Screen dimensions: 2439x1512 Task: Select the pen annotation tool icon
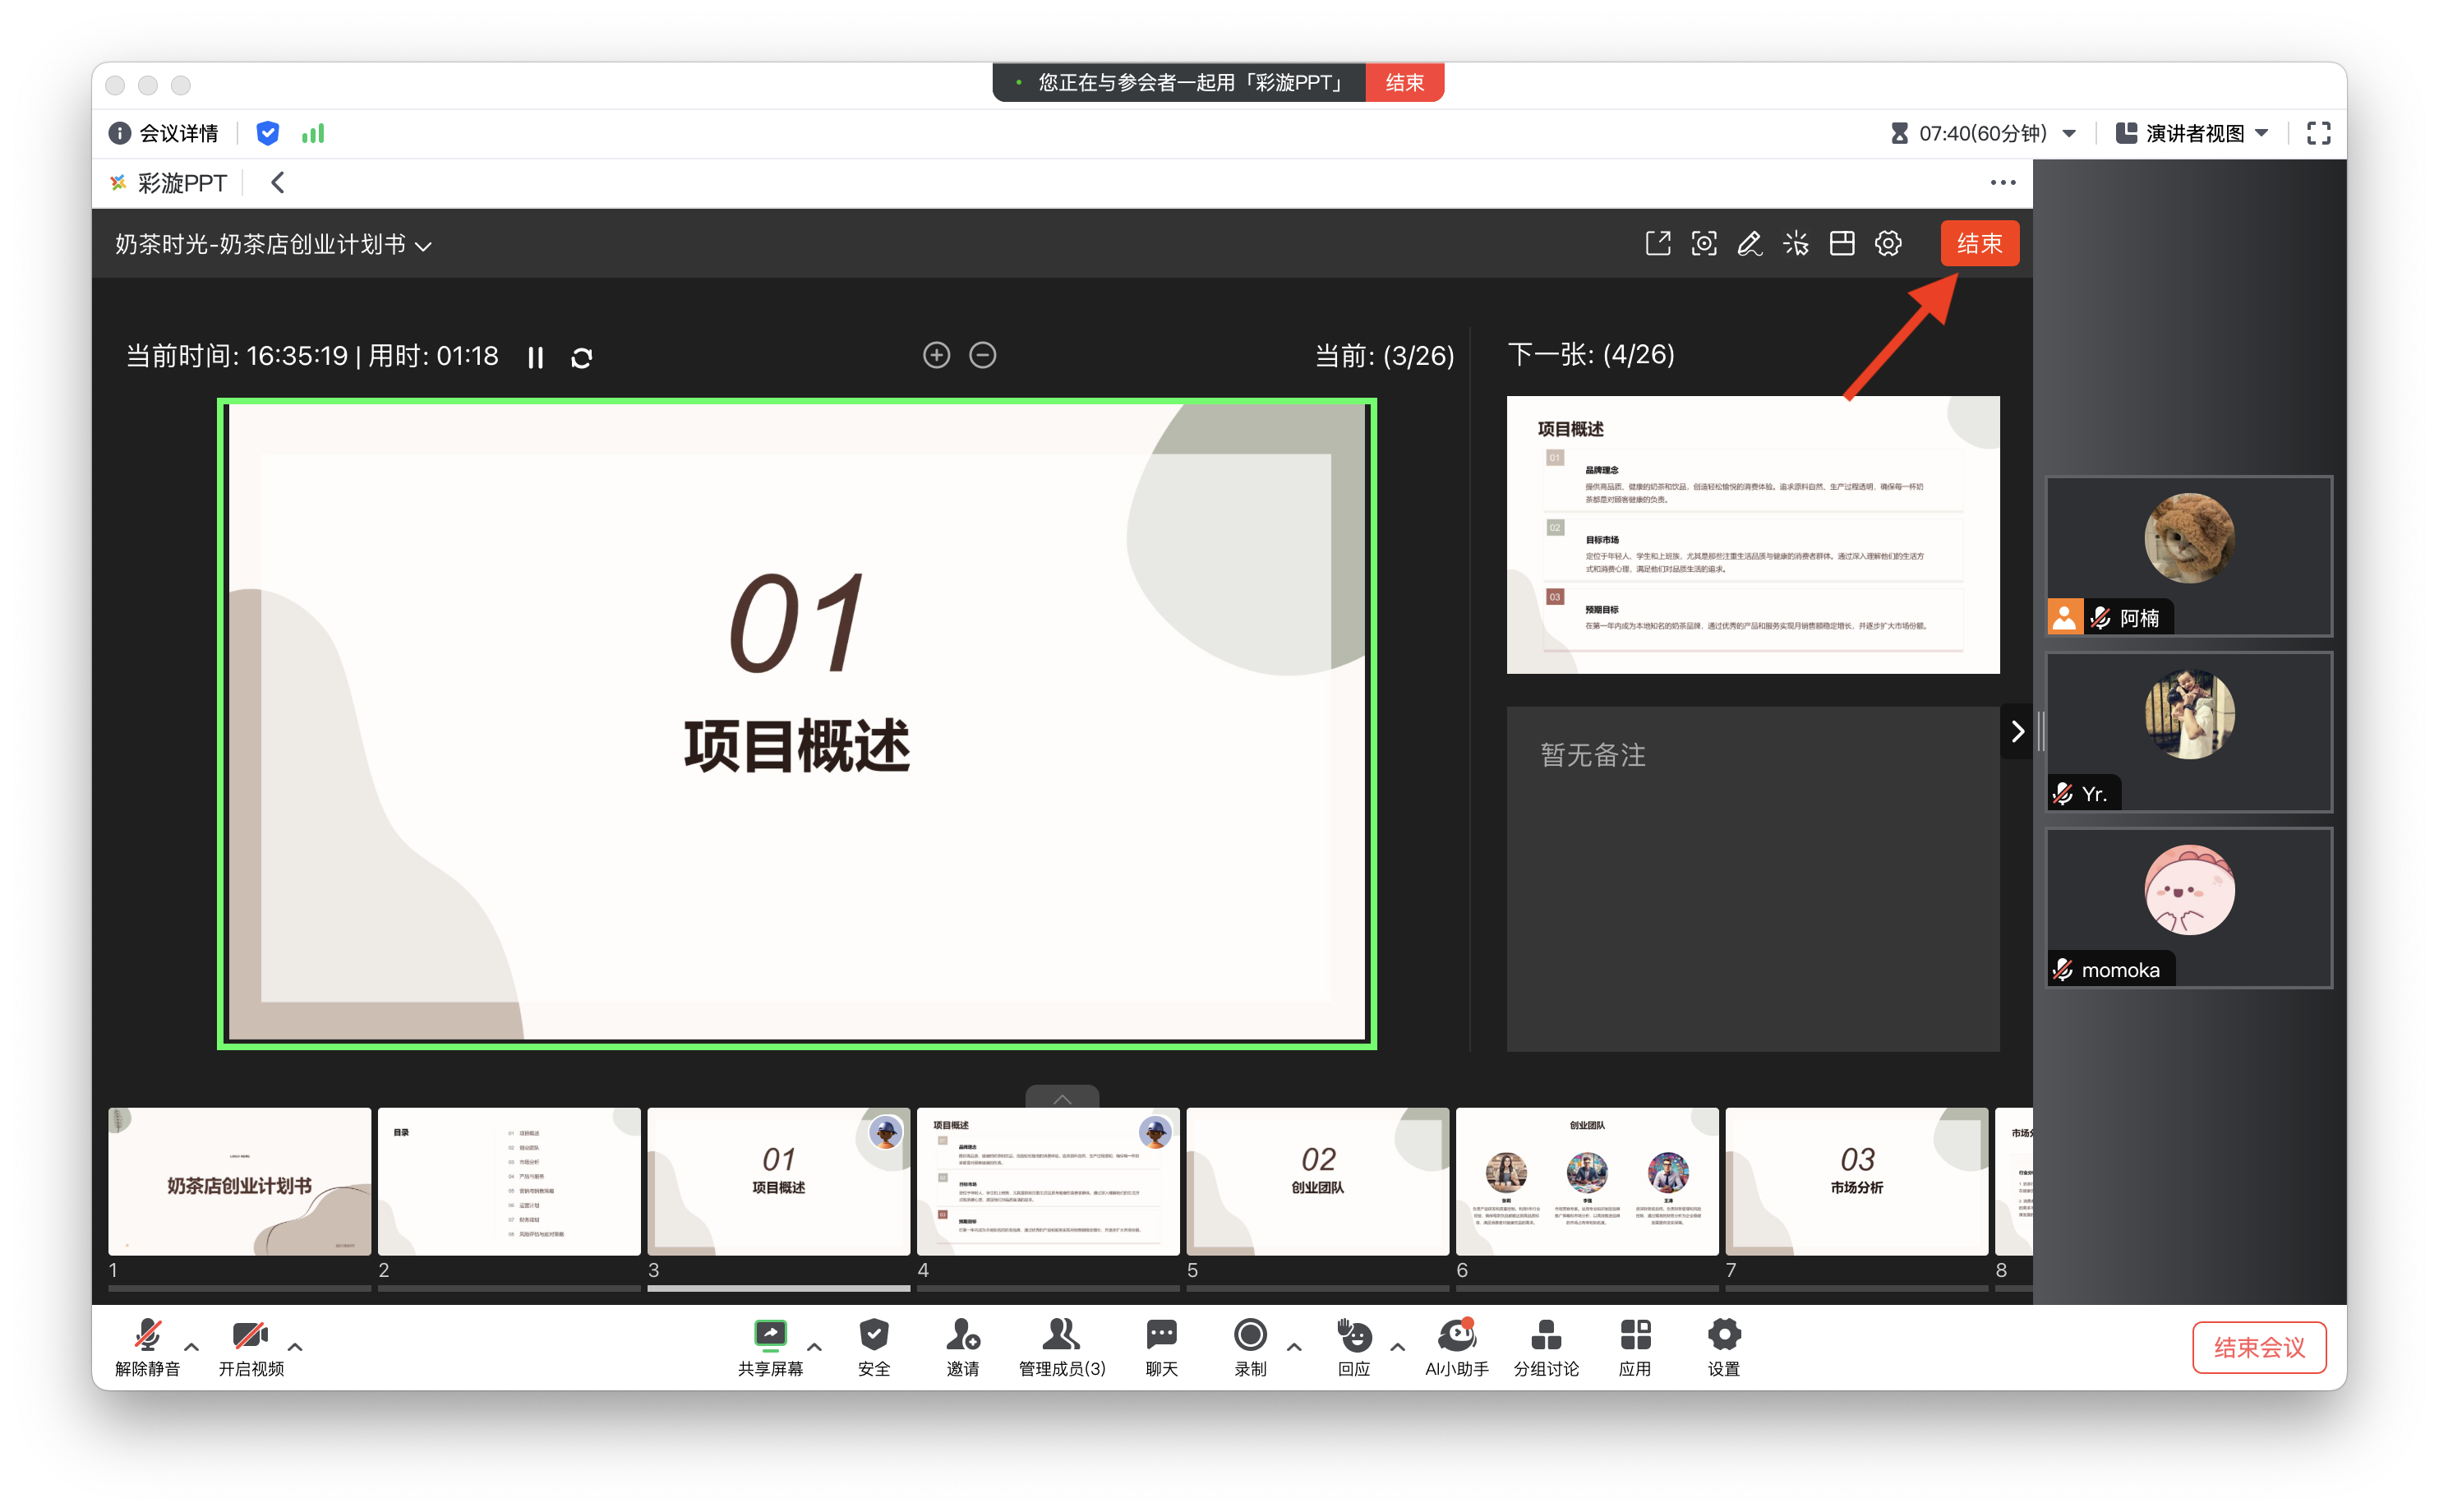tap(1749, 243)
